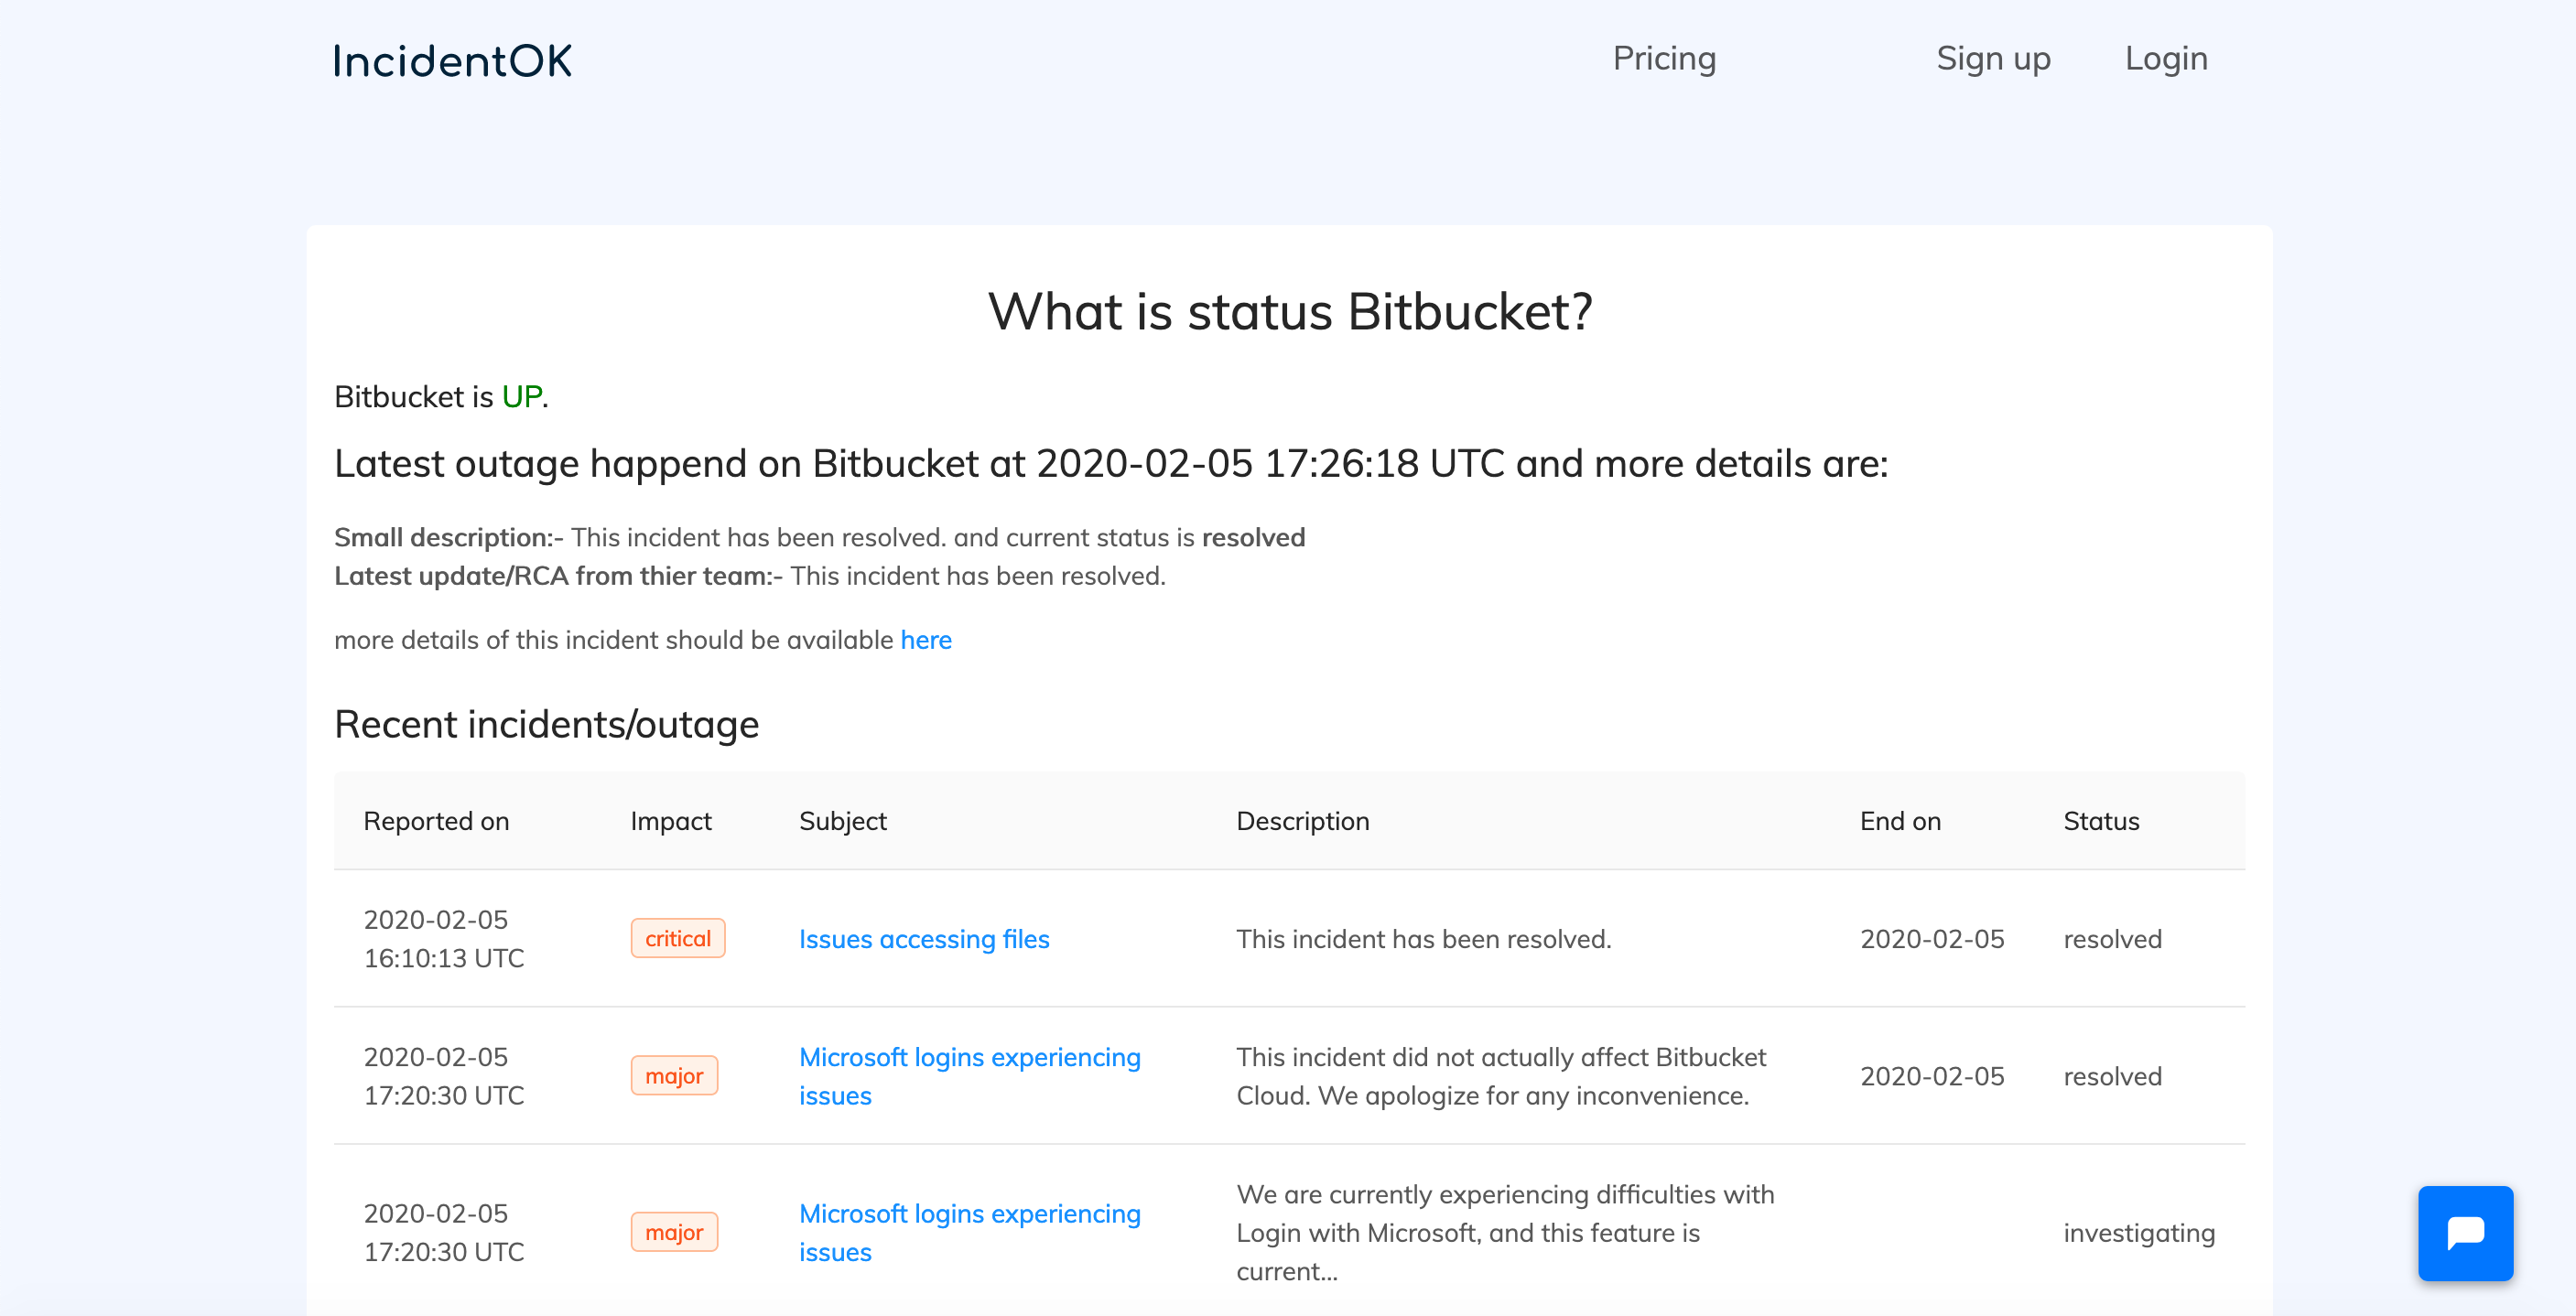Click the Status column header
The width and height of the screenshot is (2576, 1316).
coord(2101,821)
